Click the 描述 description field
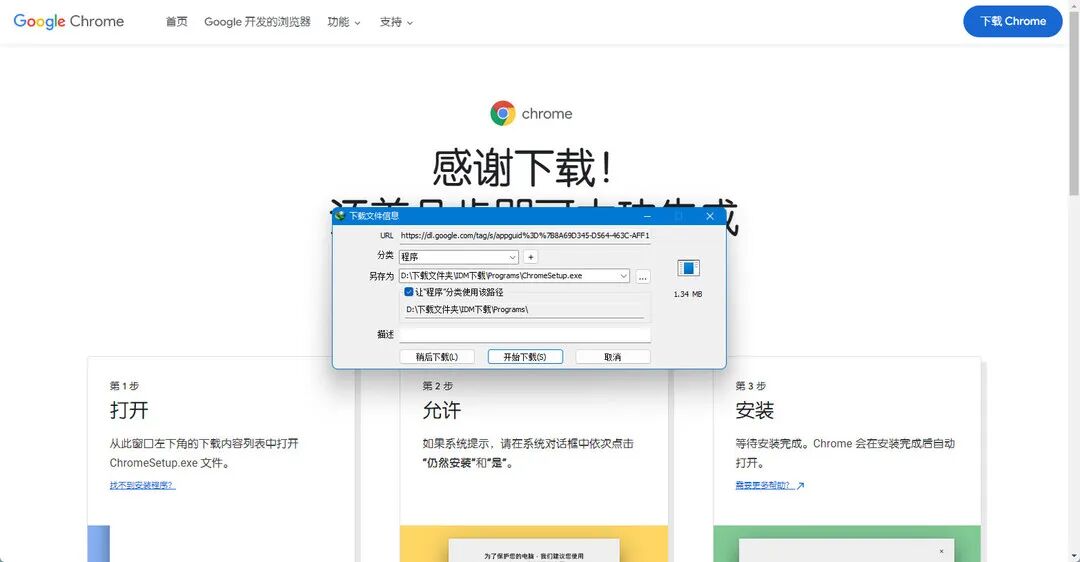 tap(524, 335)
